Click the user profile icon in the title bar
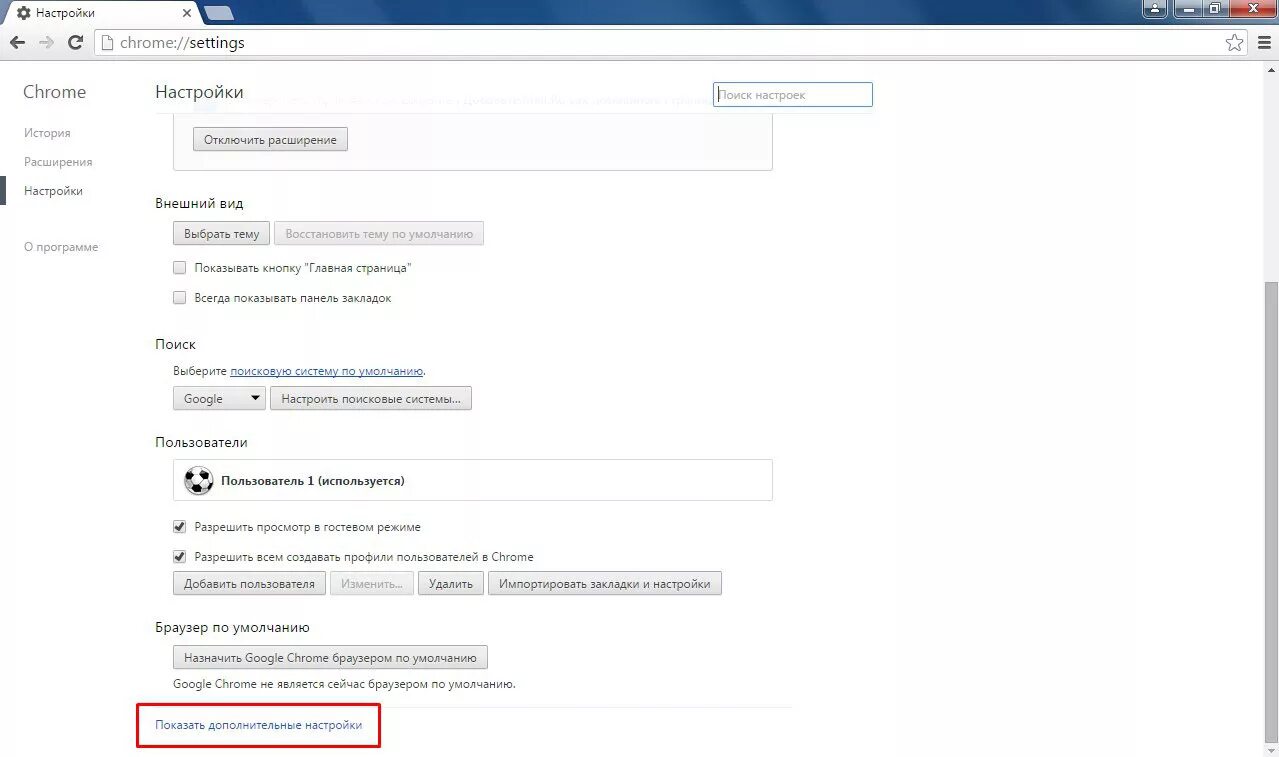This screenshot has width=1279, height=757. (1155, 9)
